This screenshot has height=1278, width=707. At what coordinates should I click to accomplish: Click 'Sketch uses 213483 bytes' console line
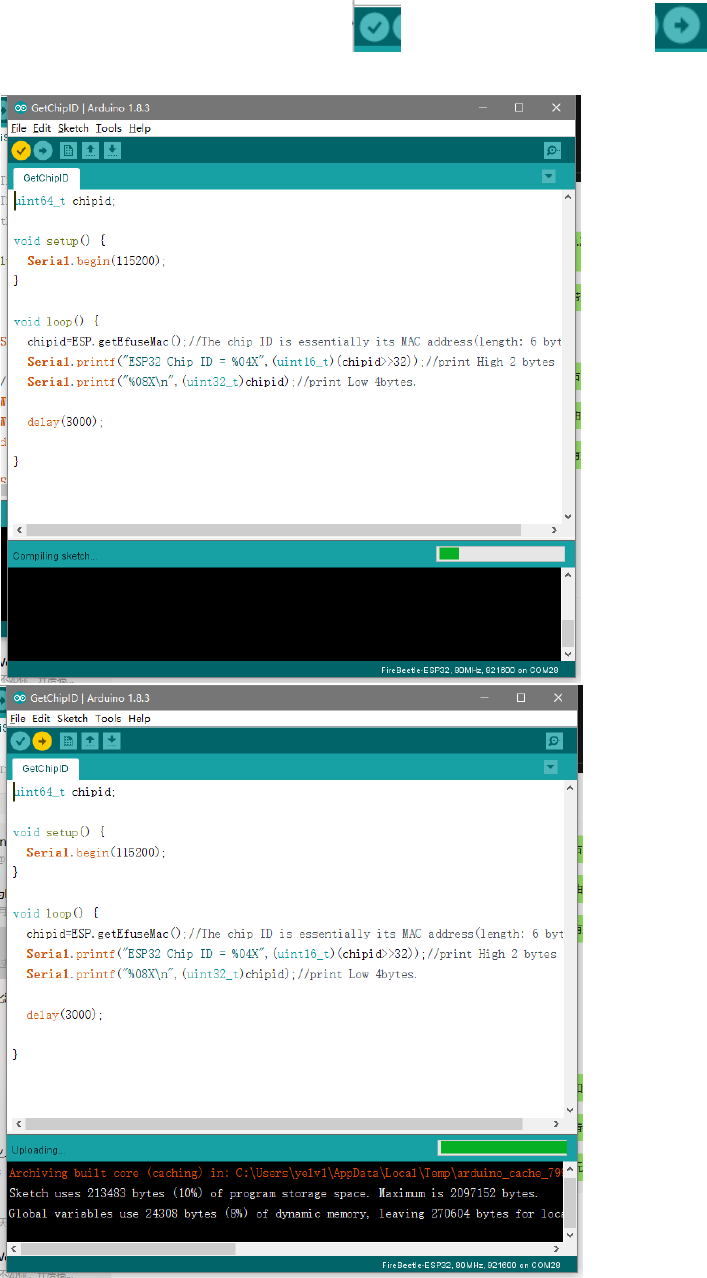(273, 1193)
